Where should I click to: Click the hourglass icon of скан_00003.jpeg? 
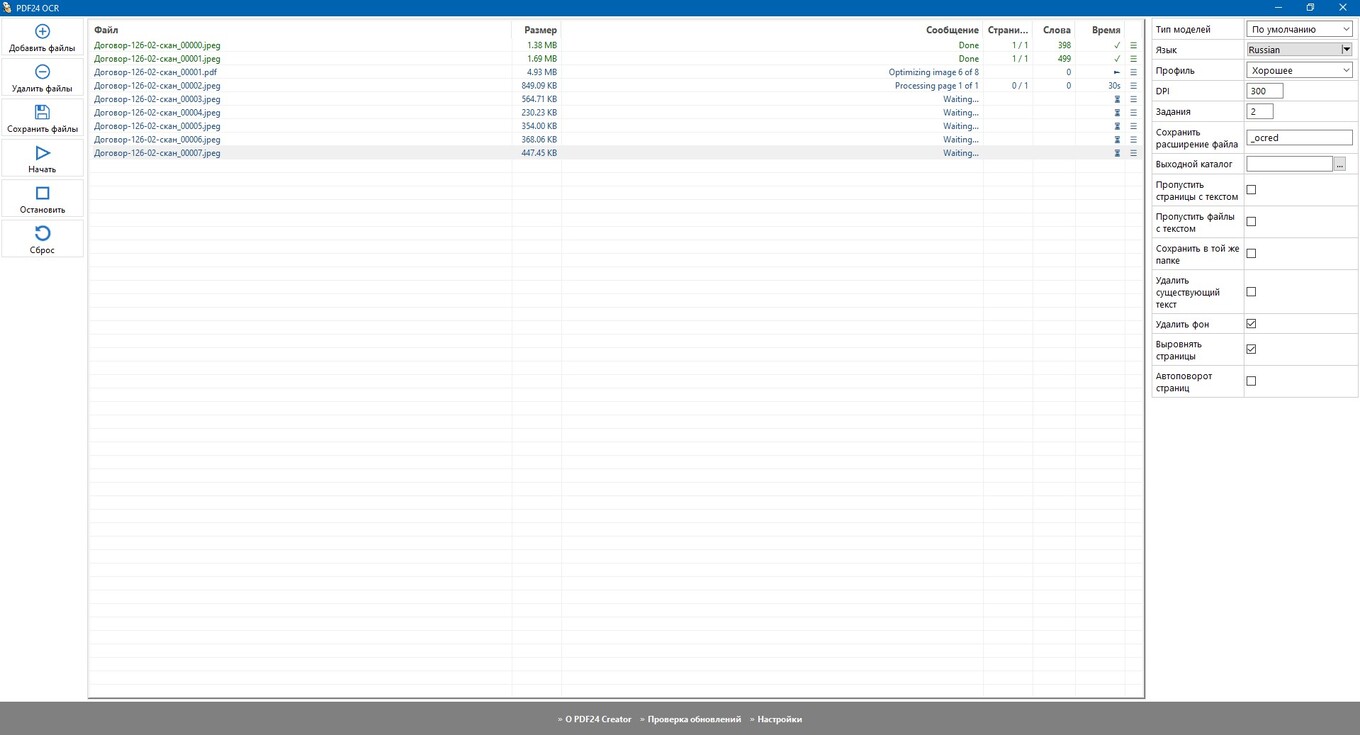tap(1117, 99)
